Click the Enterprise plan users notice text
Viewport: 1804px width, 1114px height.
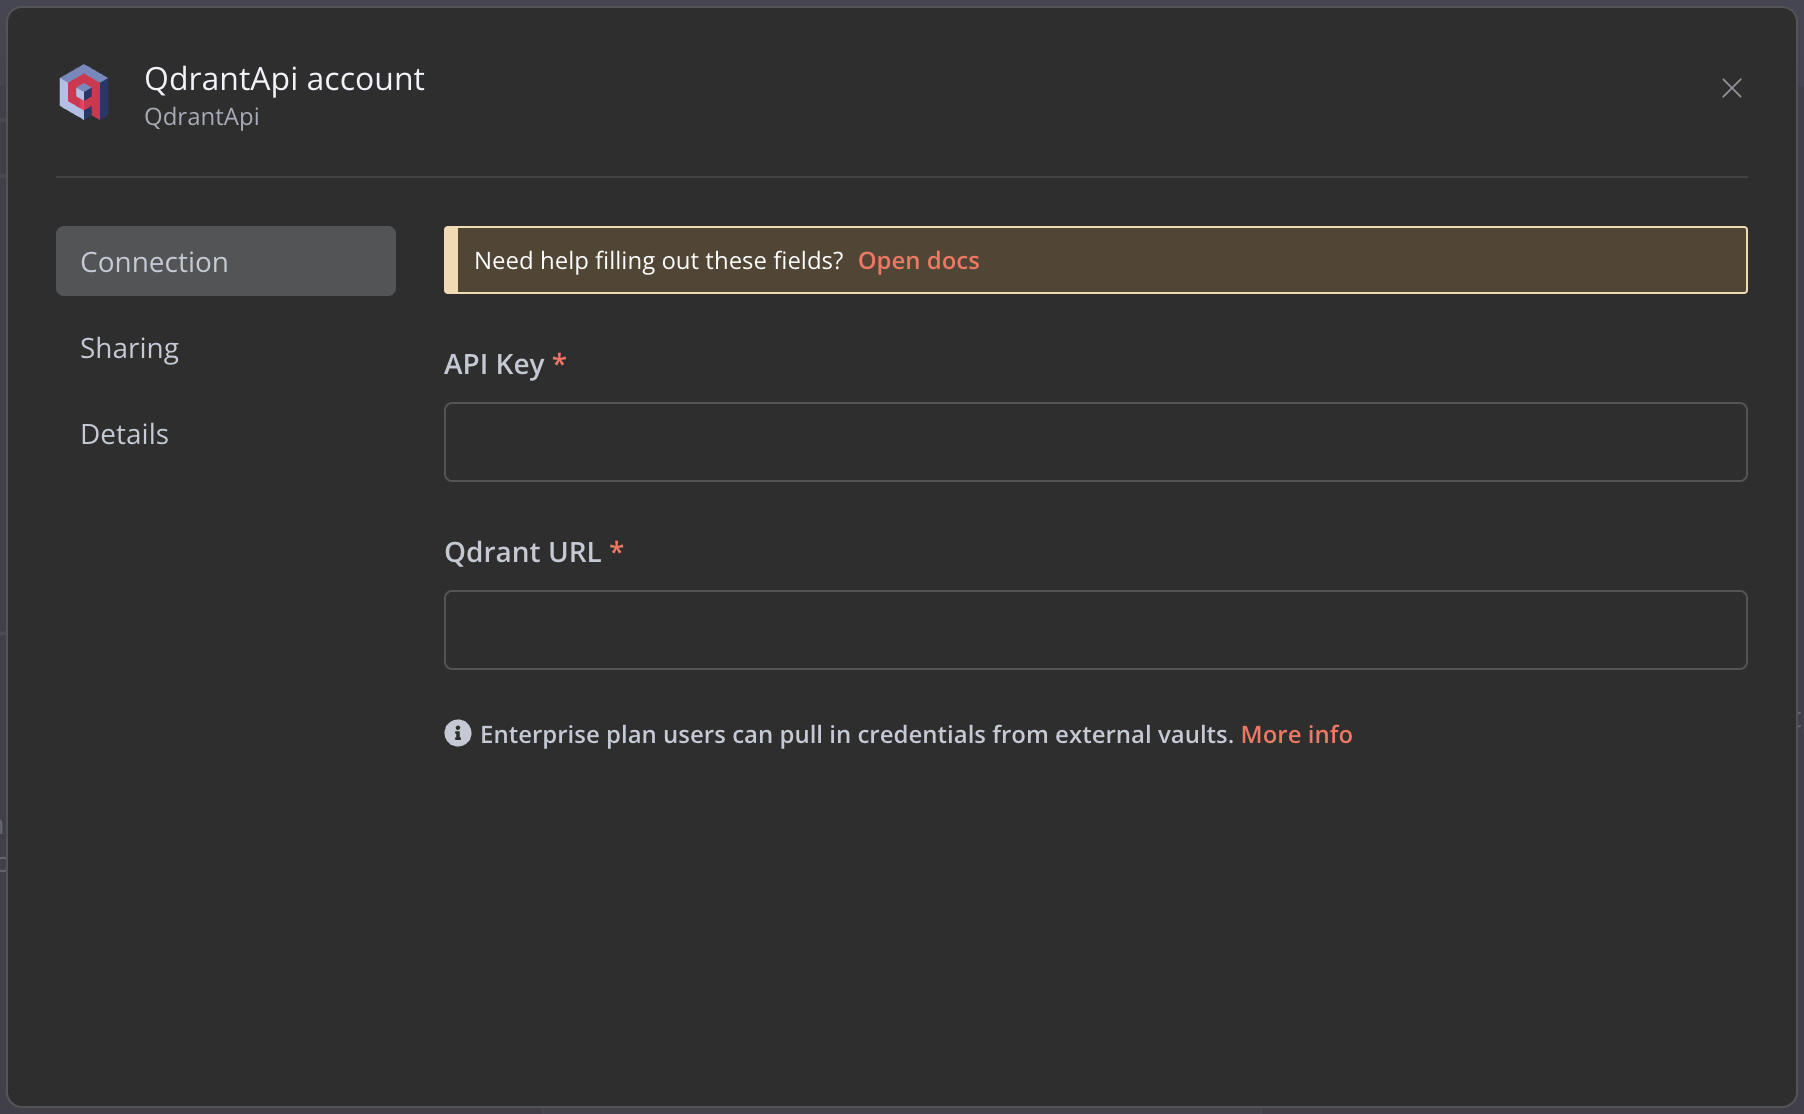tap(856, 734)
